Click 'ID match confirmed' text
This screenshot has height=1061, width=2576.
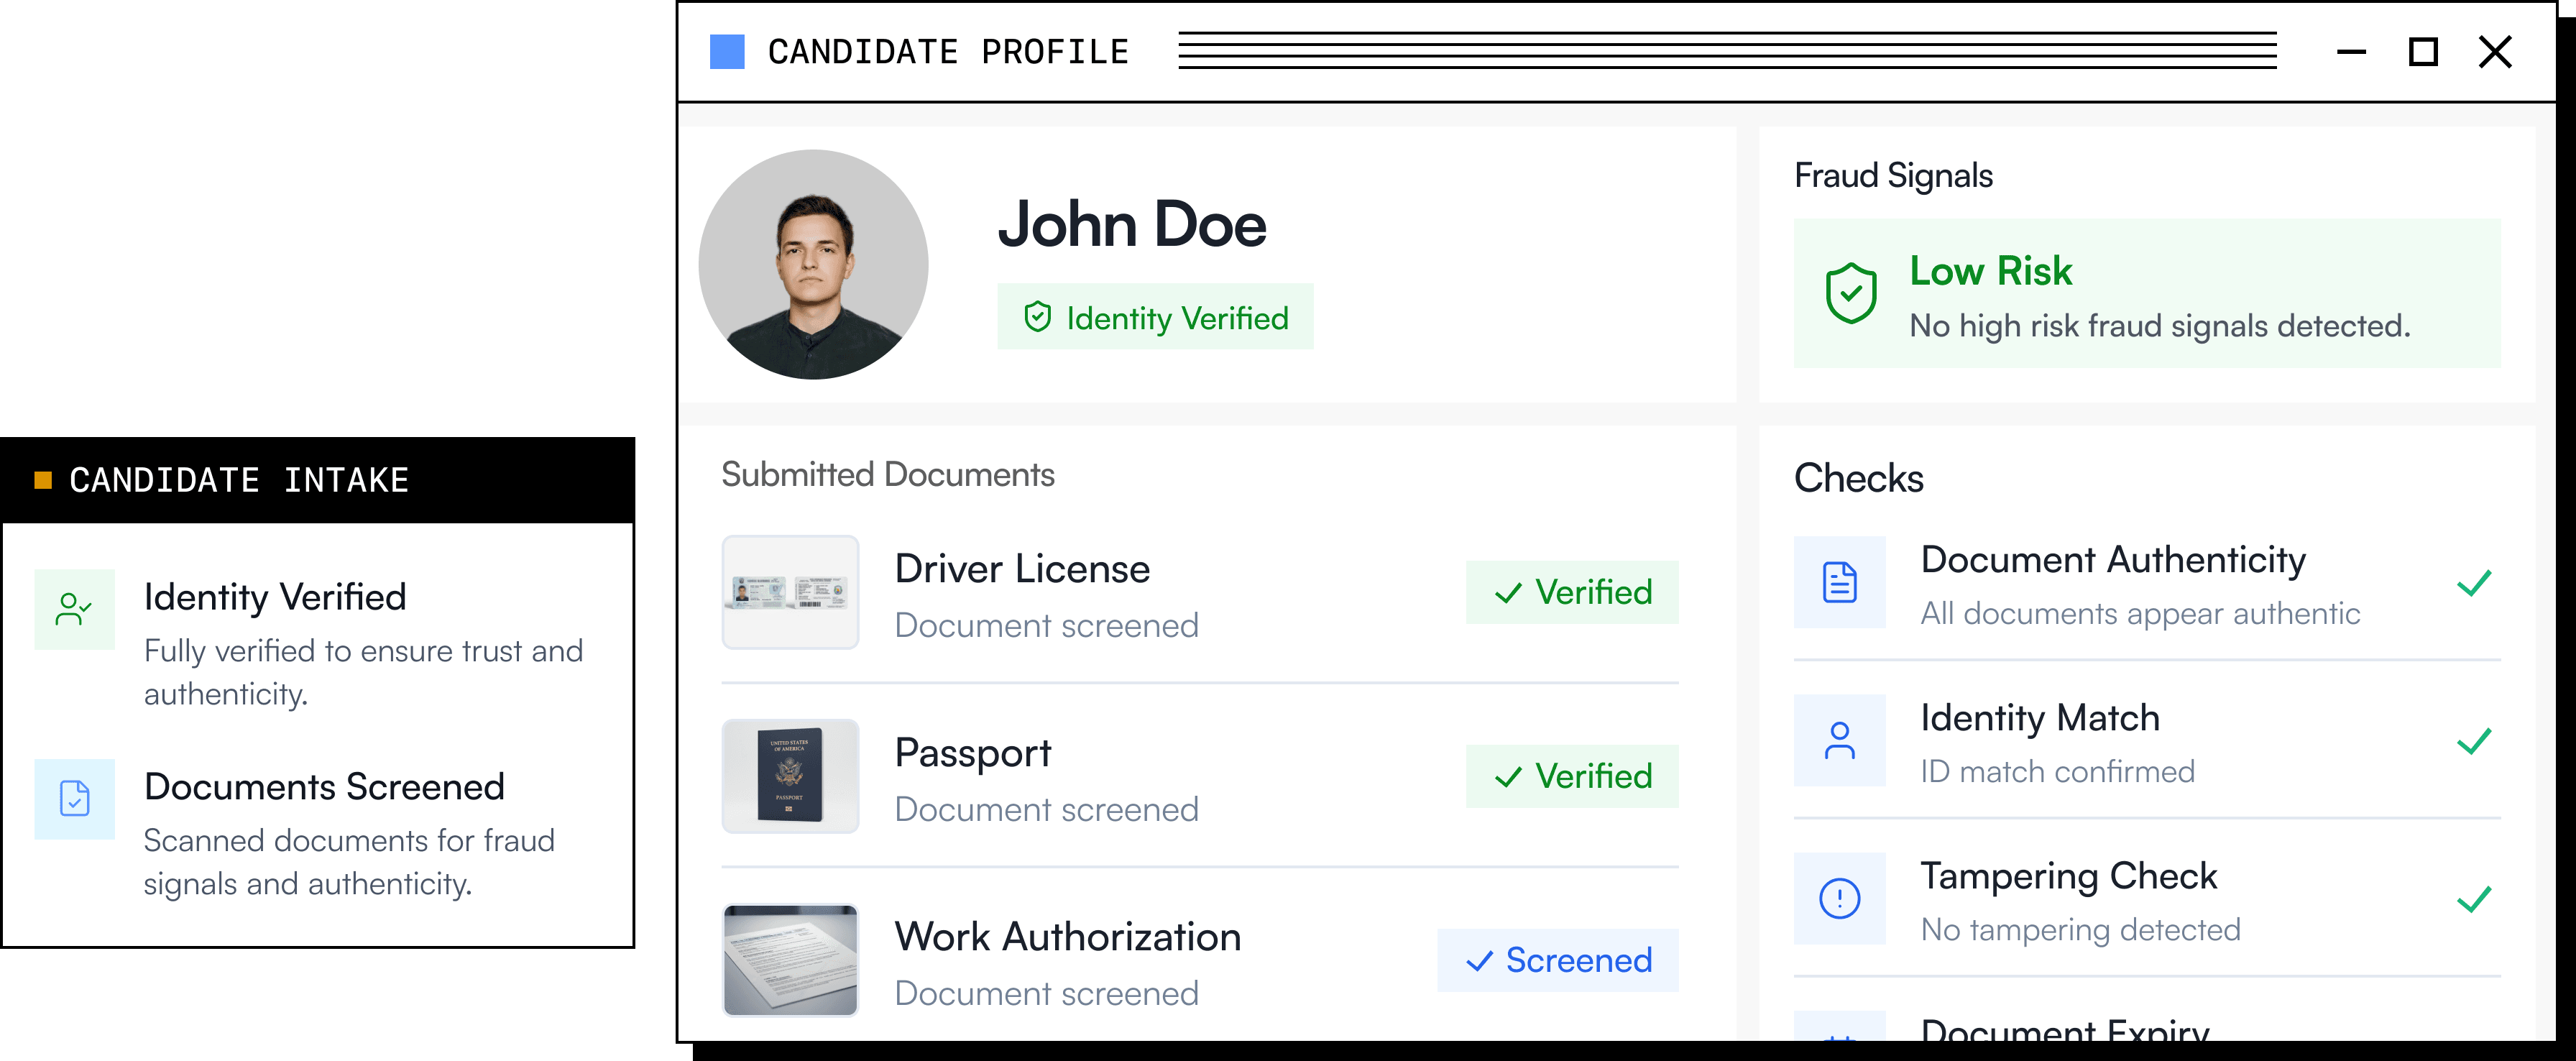[2057, 772]
